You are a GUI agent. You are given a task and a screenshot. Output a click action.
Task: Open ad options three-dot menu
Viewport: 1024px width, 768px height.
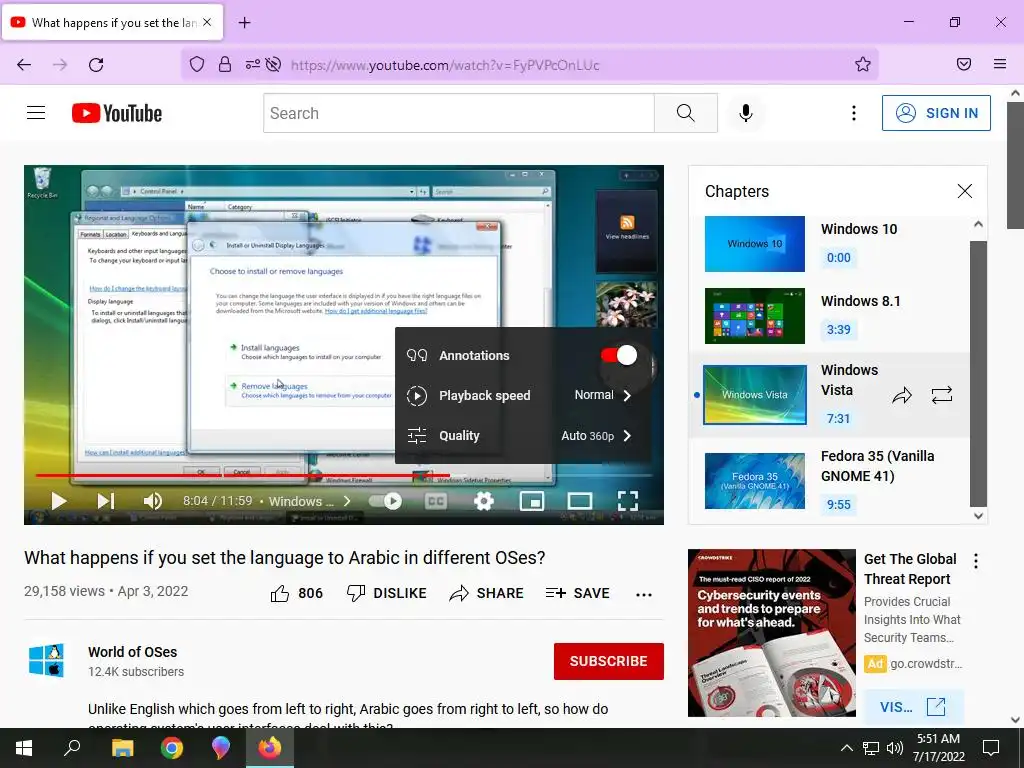(976, 561)
